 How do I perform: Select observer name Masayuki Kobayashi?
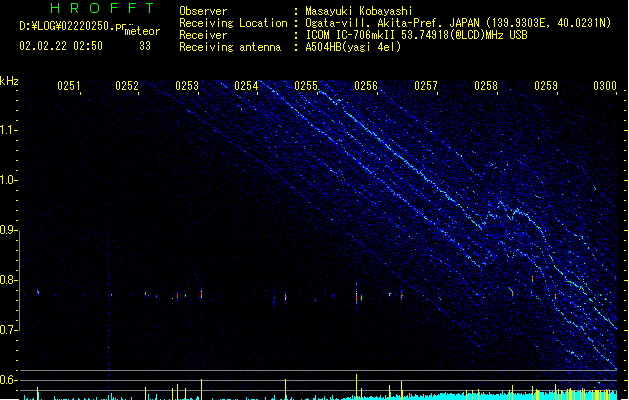click(x=358, y=11)
